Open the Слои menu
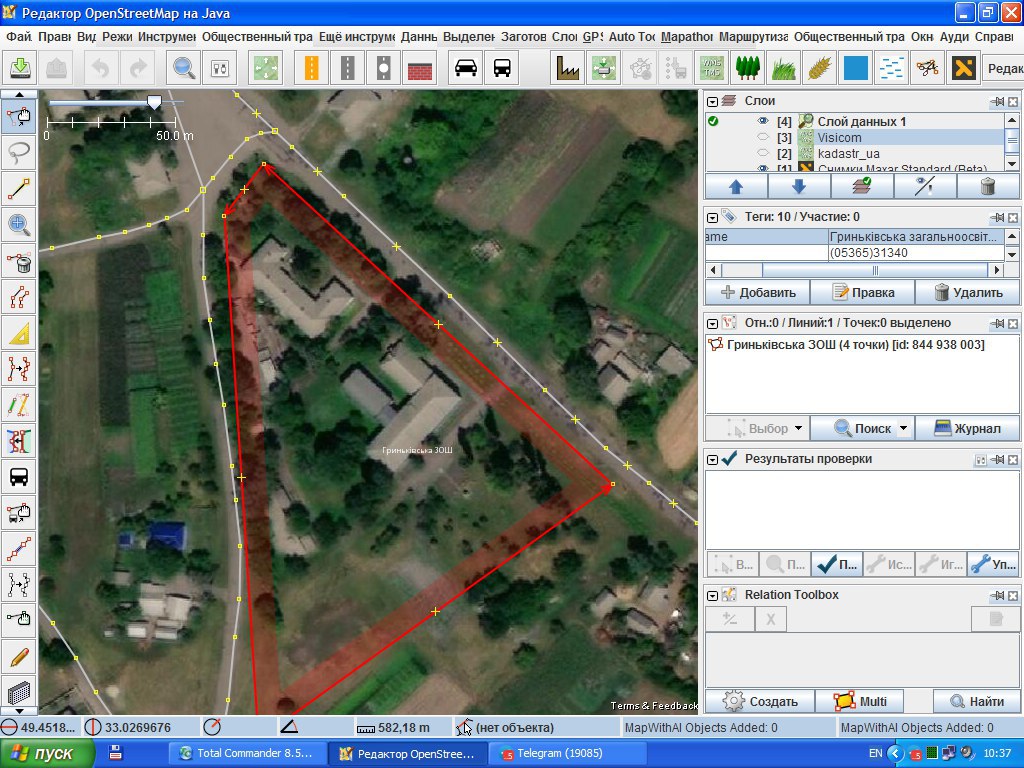 pos(564,37)
